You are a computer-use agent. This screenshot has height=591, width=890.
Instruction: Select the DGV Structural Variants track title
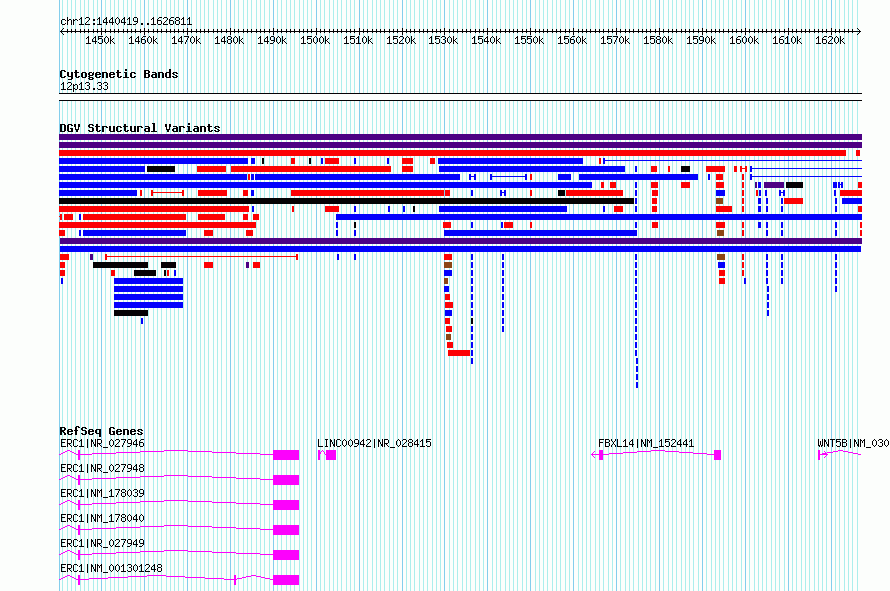click(x=140, y=128)
